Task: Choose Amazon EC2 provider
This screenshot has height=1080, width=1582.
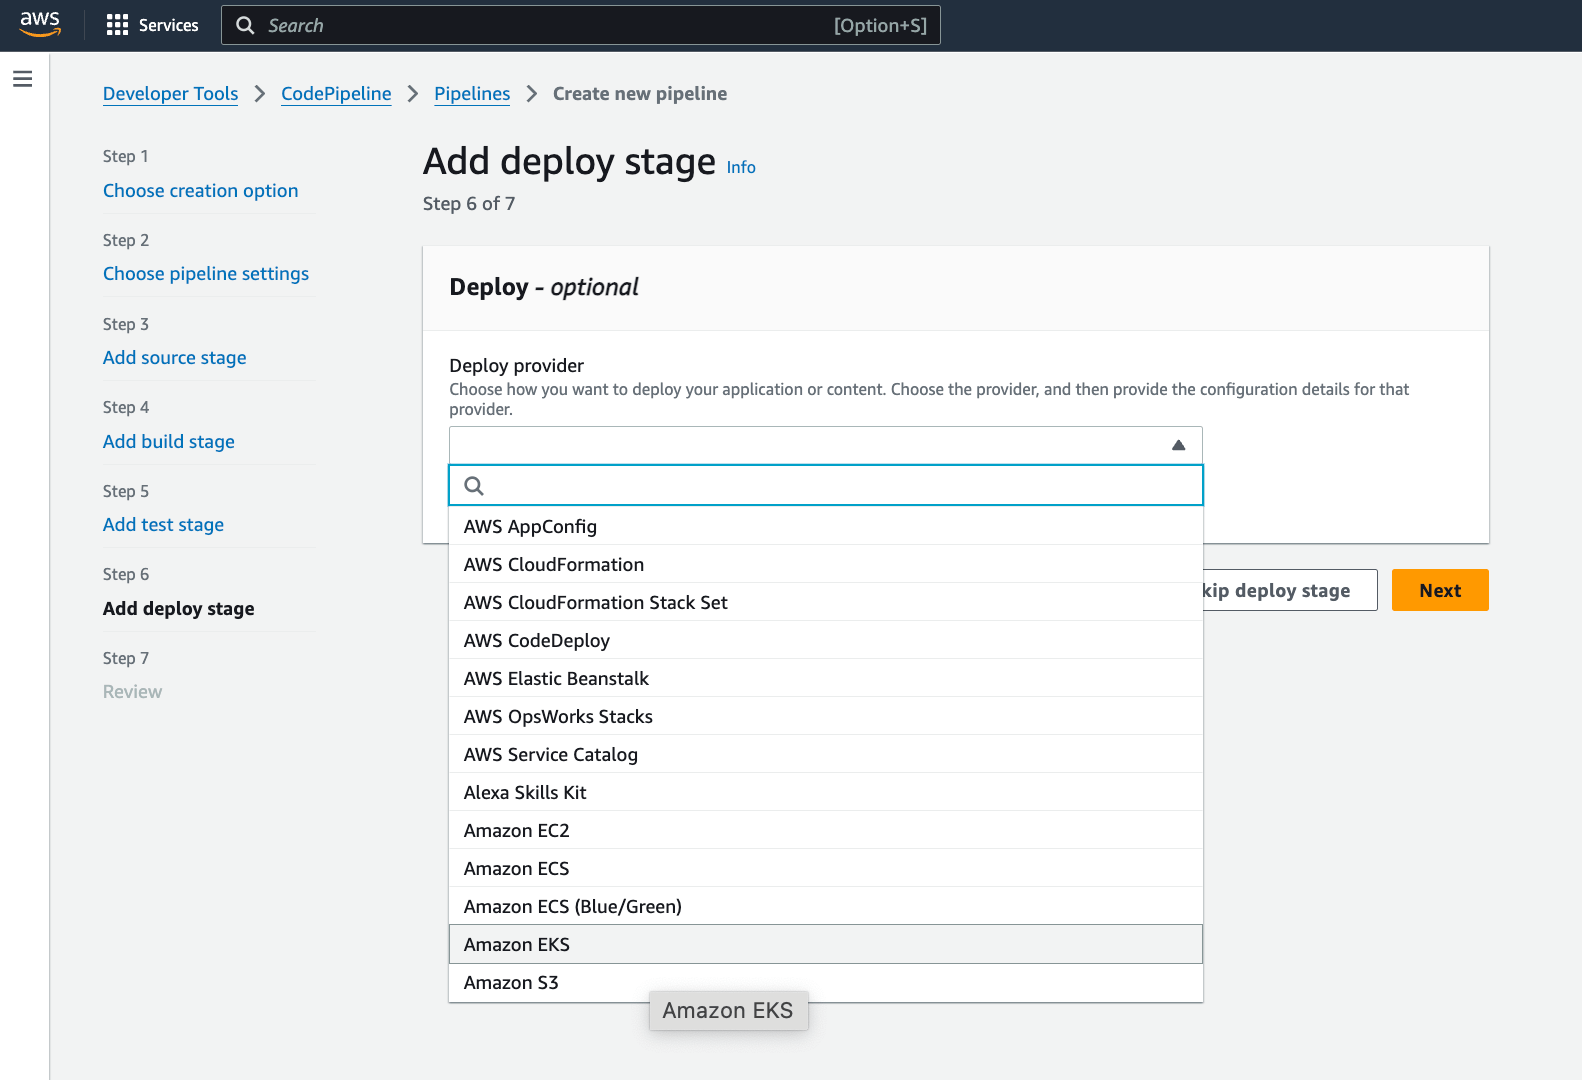Action: 826,830
